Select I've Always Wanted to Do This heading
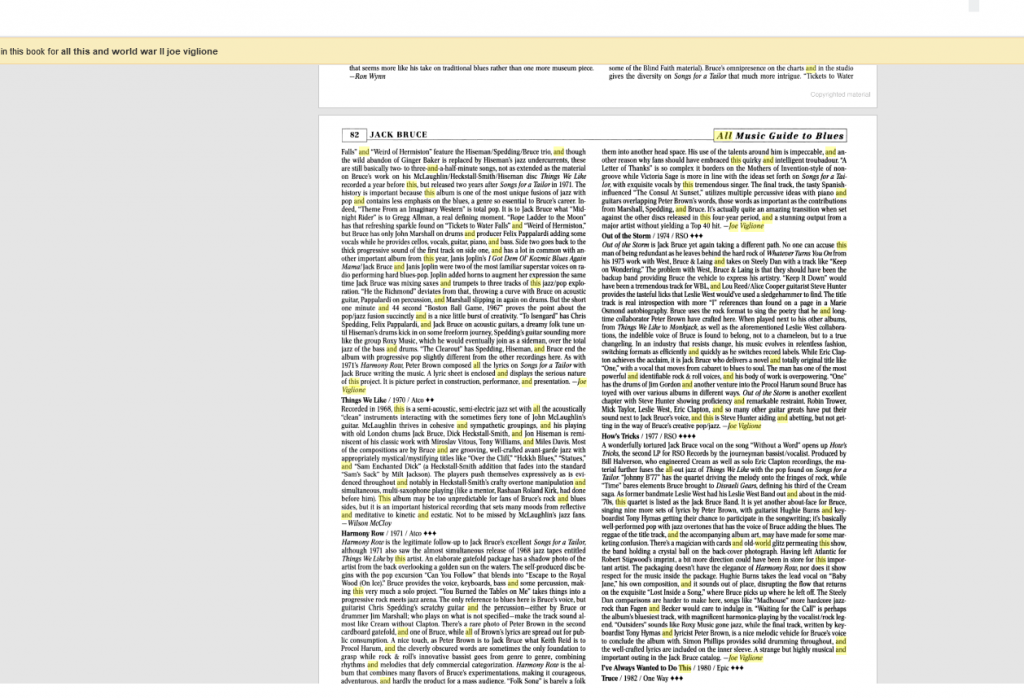The image size is (1024, 699). pyautogui.click(x=672, y=668)
